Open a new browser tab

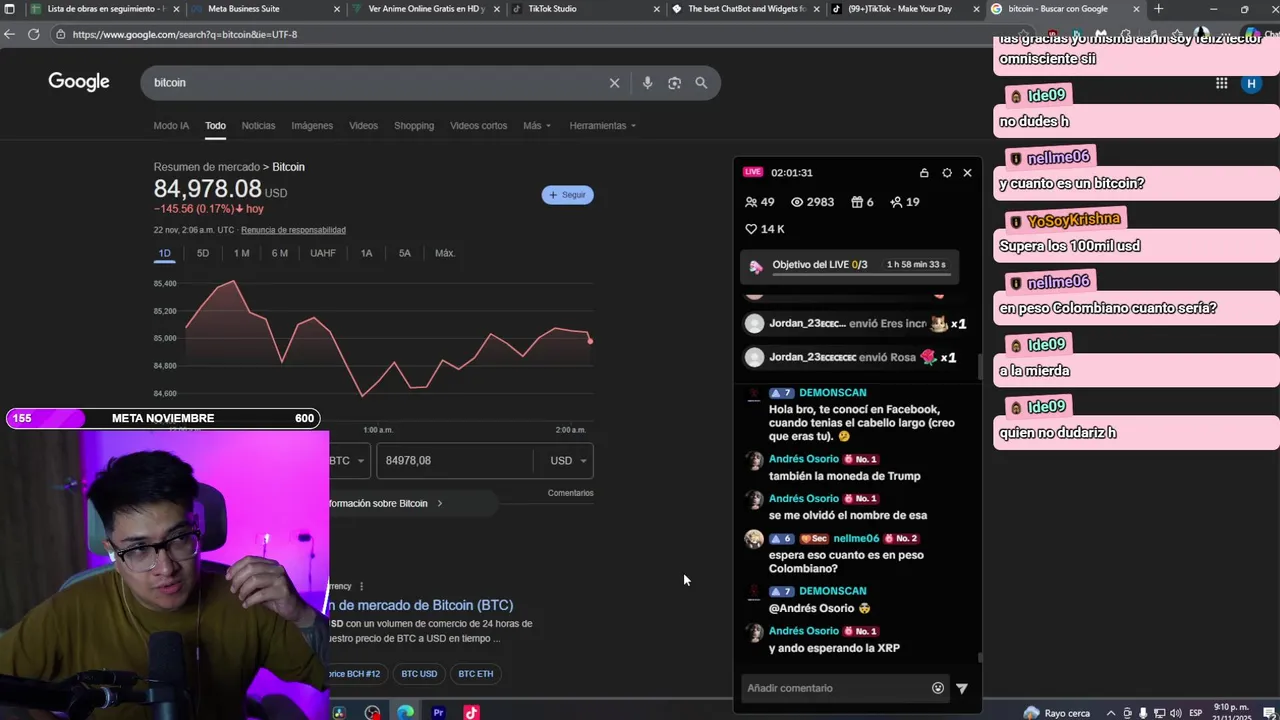point(1158,9)
